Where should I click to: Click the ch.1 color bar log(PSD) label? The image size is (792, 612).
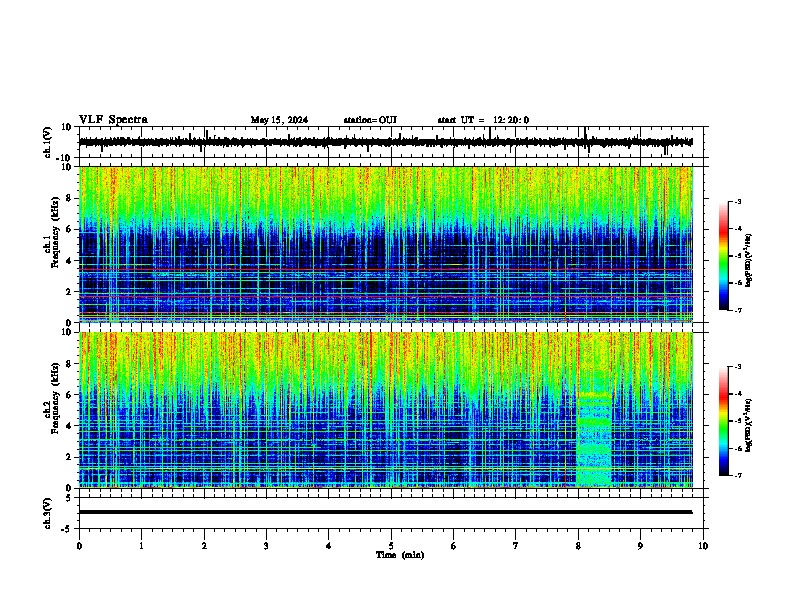click(748, 261)
